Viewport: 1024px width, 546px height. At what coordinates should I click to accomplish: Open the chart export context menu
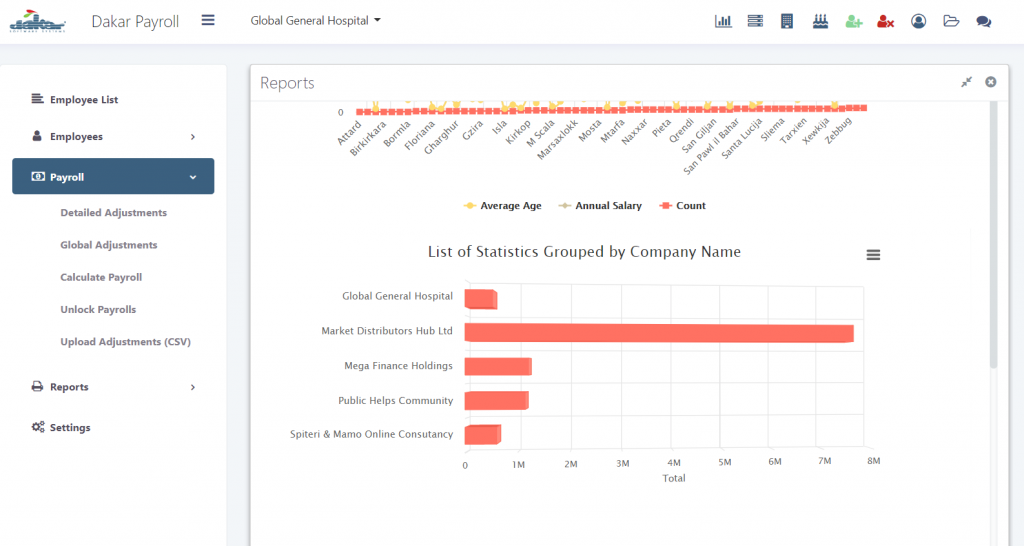click(x=873, y=255)
